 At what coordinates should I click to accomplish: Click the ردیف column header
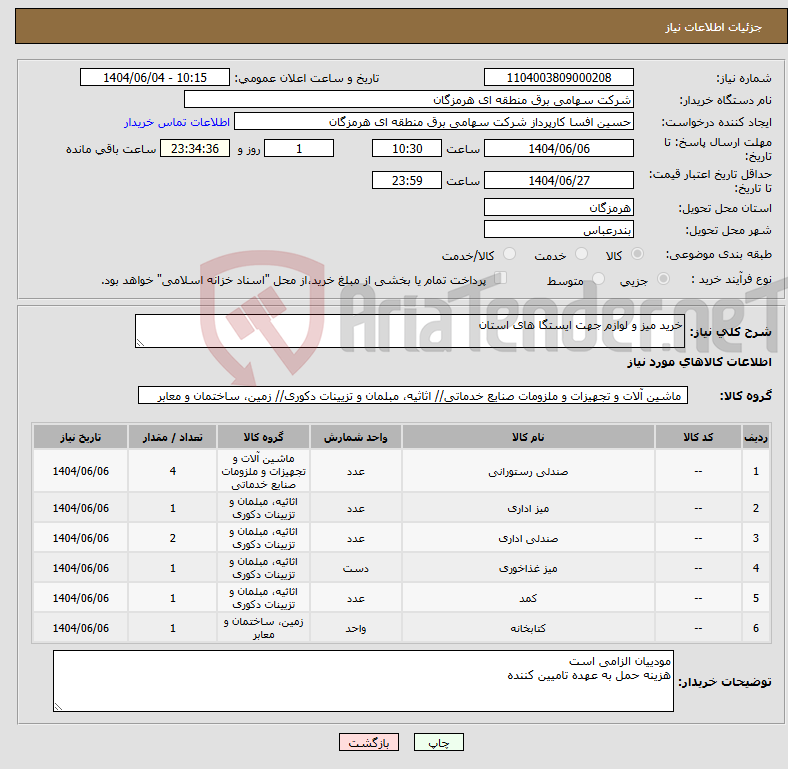(755, 437)
